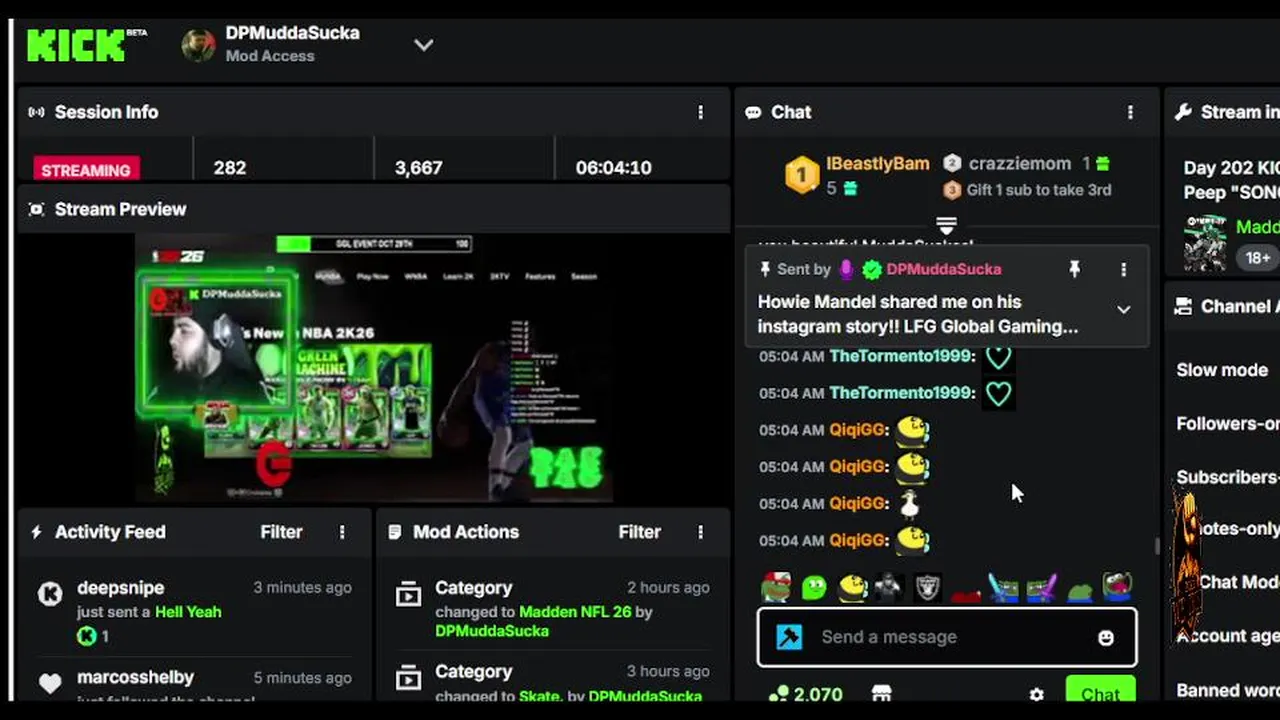
Task: Open the channel points shop icon
Action: (x=881, y=694)
